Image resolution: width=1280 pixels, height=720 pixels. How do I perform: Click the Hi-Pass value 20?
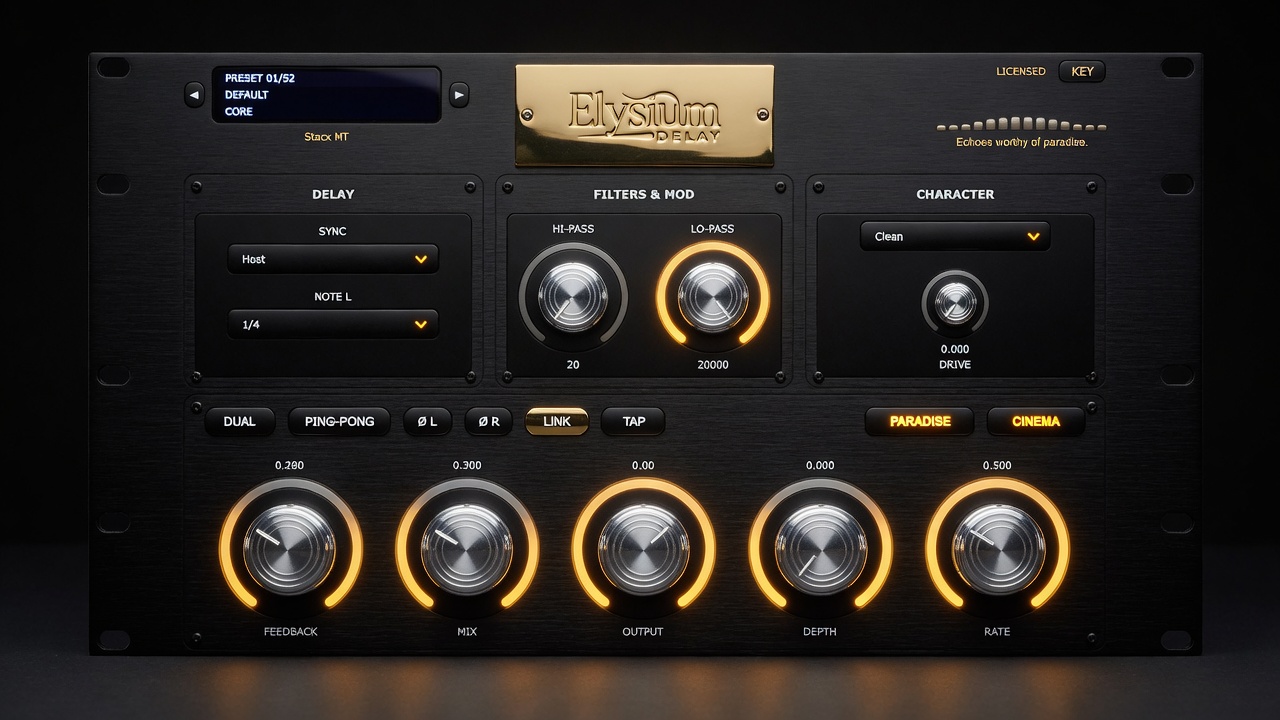coord(573,365)
